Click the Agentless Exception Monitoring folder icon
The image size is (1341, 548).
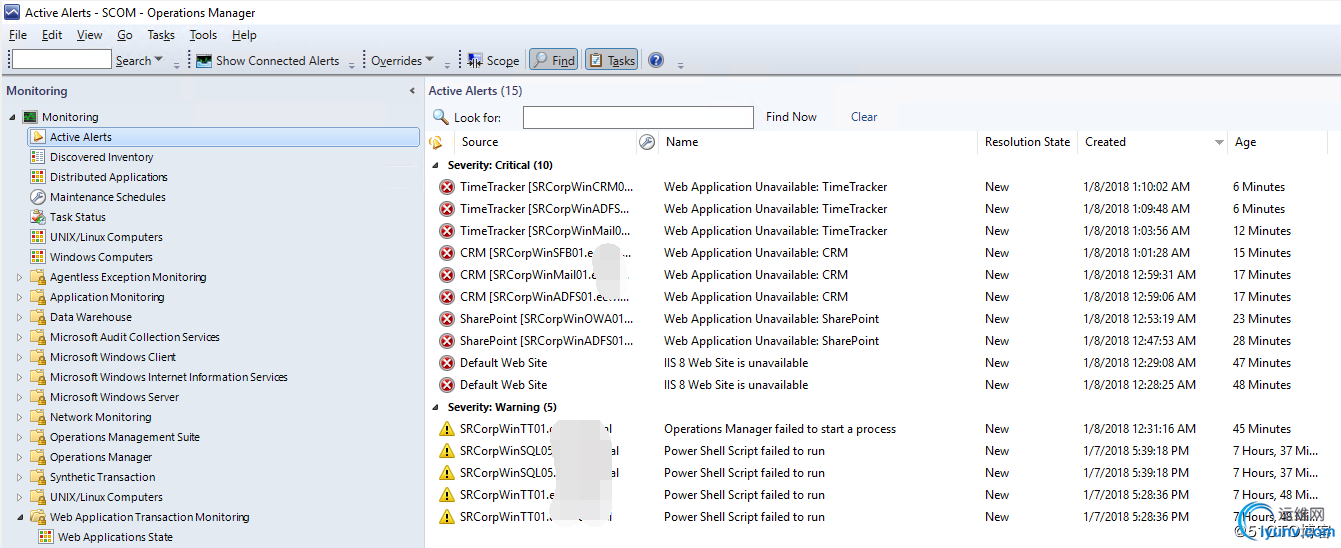click(x=38, y=277)
